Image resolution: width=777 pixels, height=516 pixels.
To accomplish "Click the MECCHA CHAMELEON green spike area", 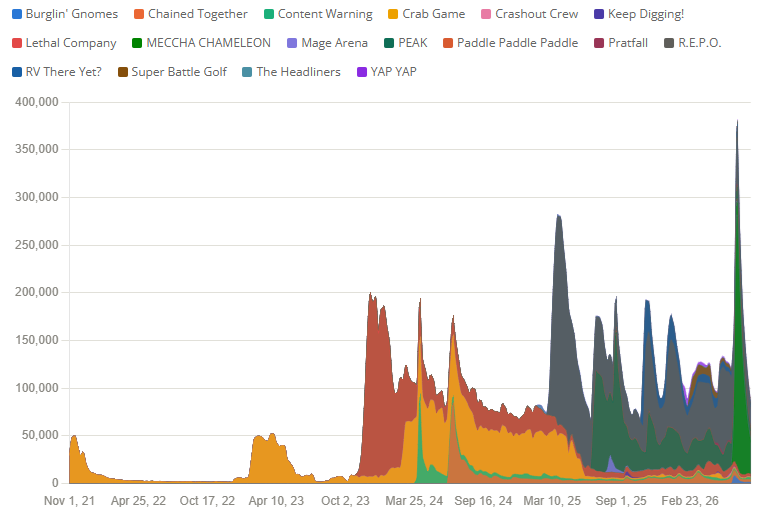I will (740, 372).
